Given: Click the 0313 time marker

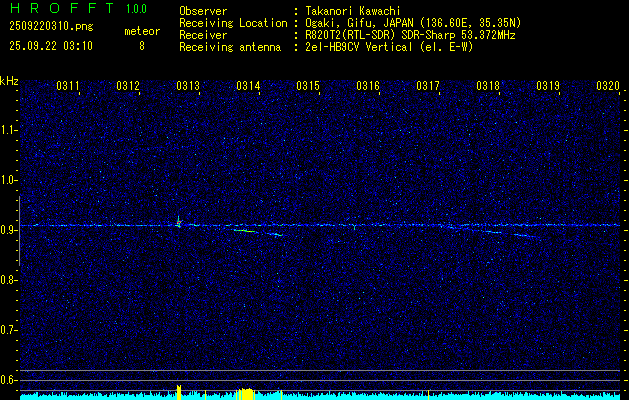Looking at the screenshot, I should (x=188, y=85).
